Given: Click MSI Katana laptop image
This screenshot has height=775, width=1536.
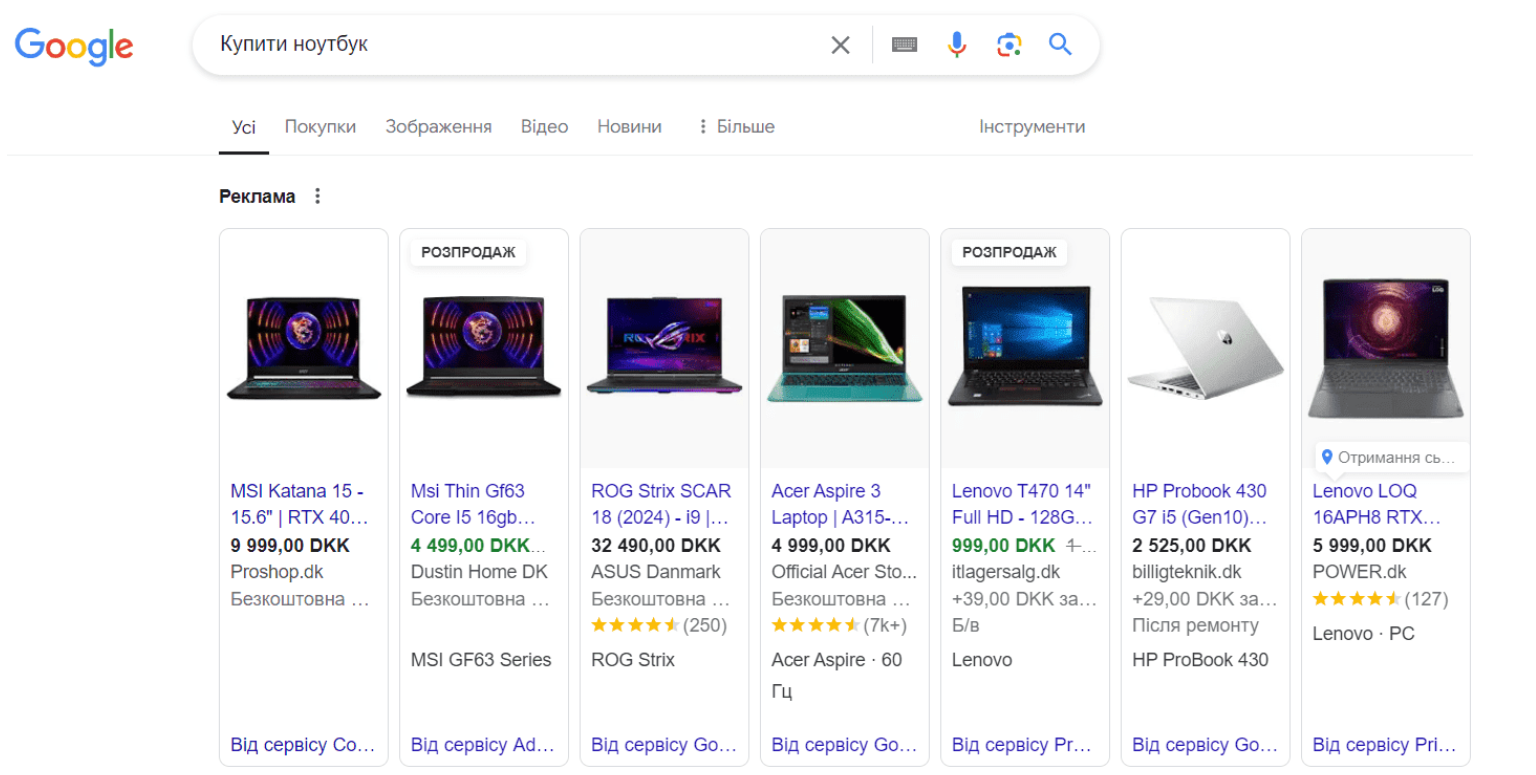Looking at the screenshot, I should pyautogui.click(x=304, y=348).
